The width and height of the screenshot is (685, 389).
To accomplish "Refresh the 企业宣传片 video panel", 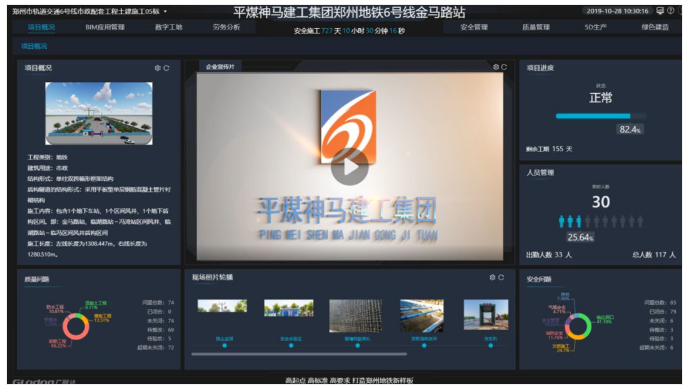I will pyautogui.click(x=504, y=67).
